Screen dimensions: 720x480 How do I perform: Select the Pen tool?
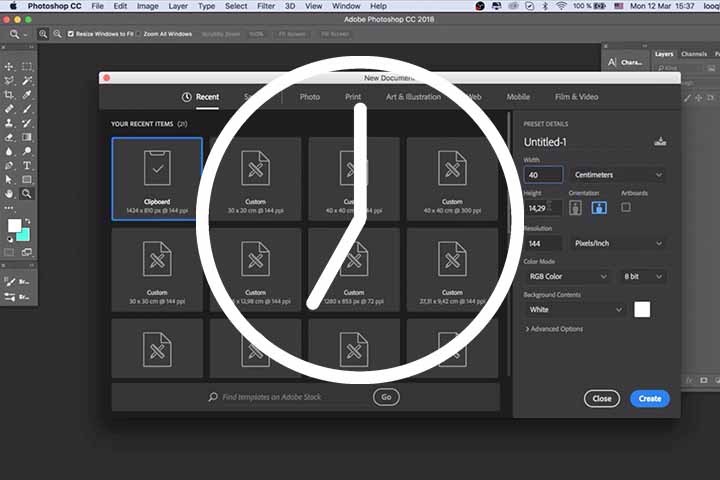coord(9,165)
